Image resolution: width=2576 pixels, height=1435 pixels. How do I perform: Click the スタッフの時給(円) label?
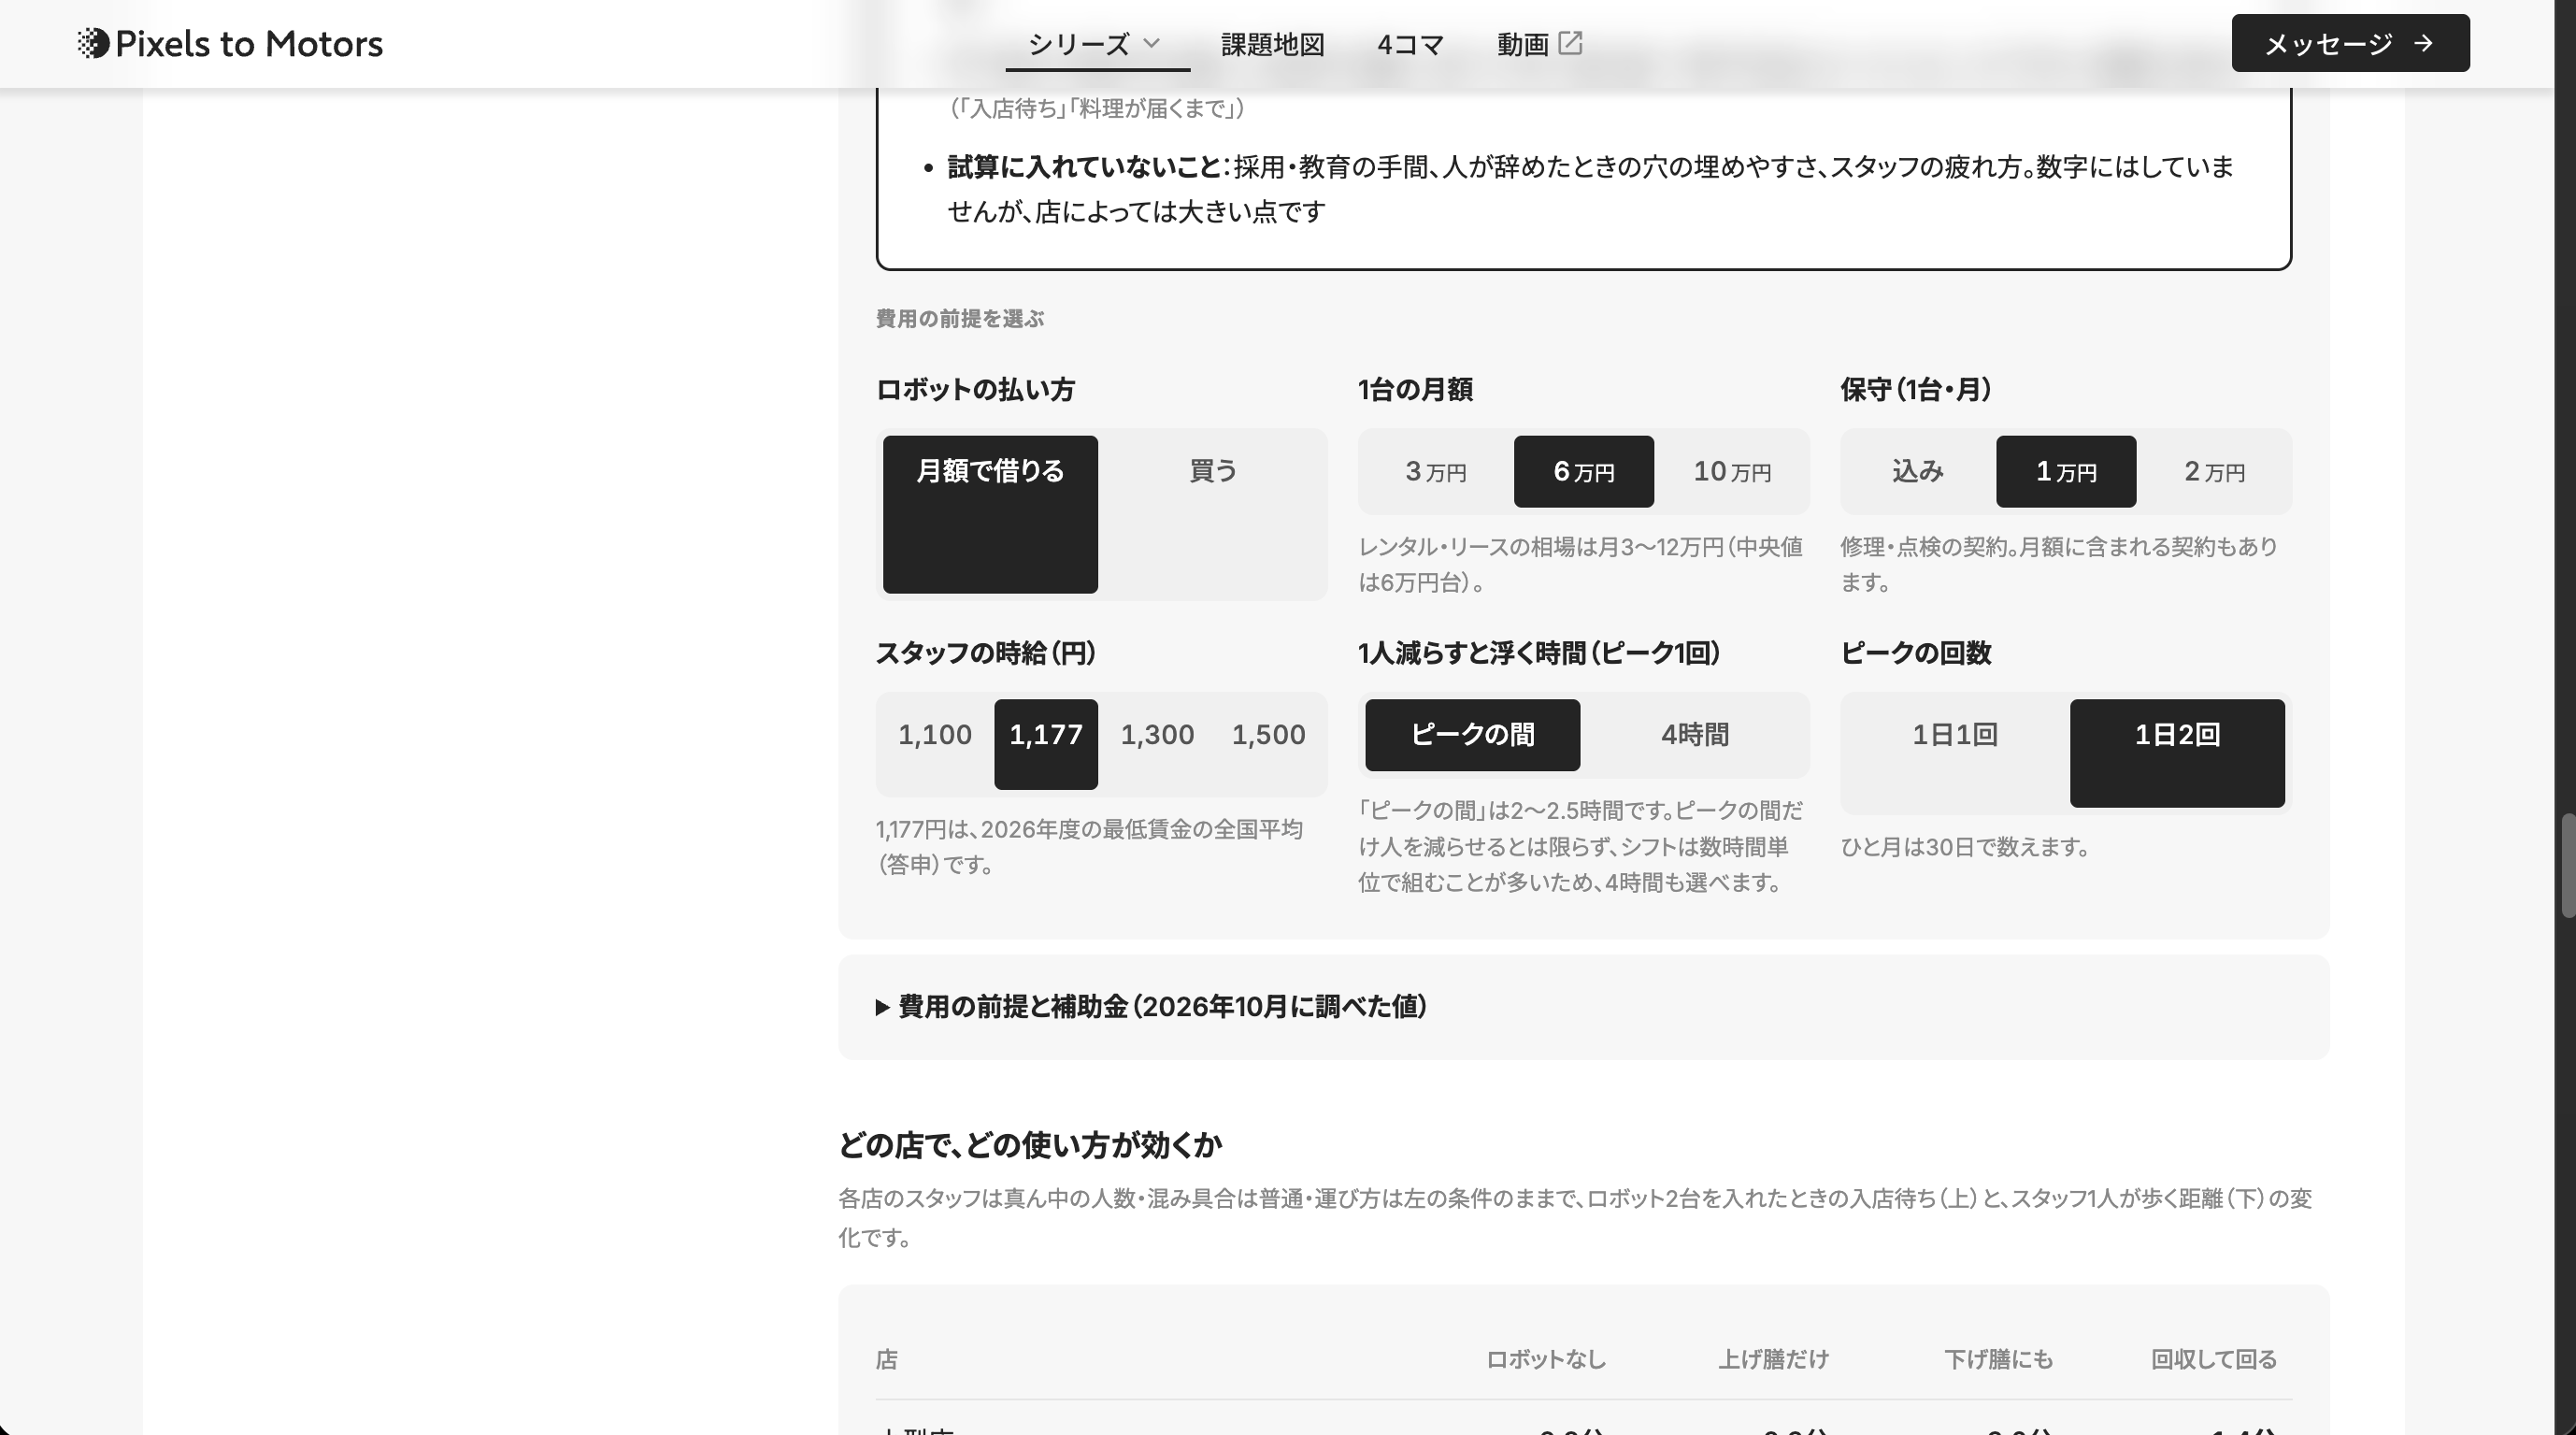[985, 653]
